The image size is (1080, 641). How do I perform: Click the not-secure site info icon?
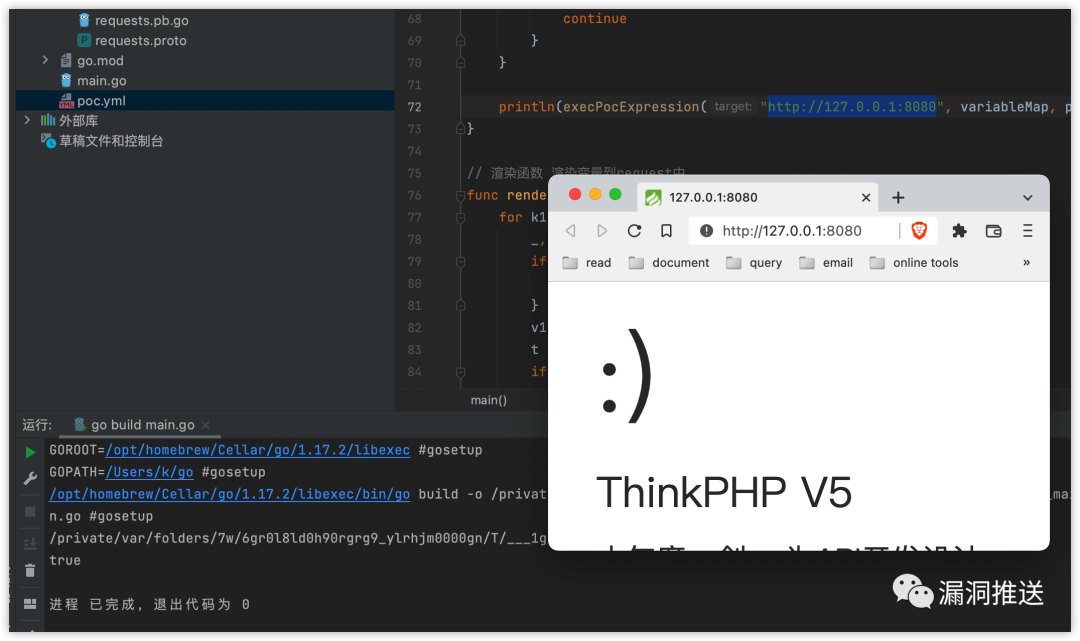[x=706, y=231]
